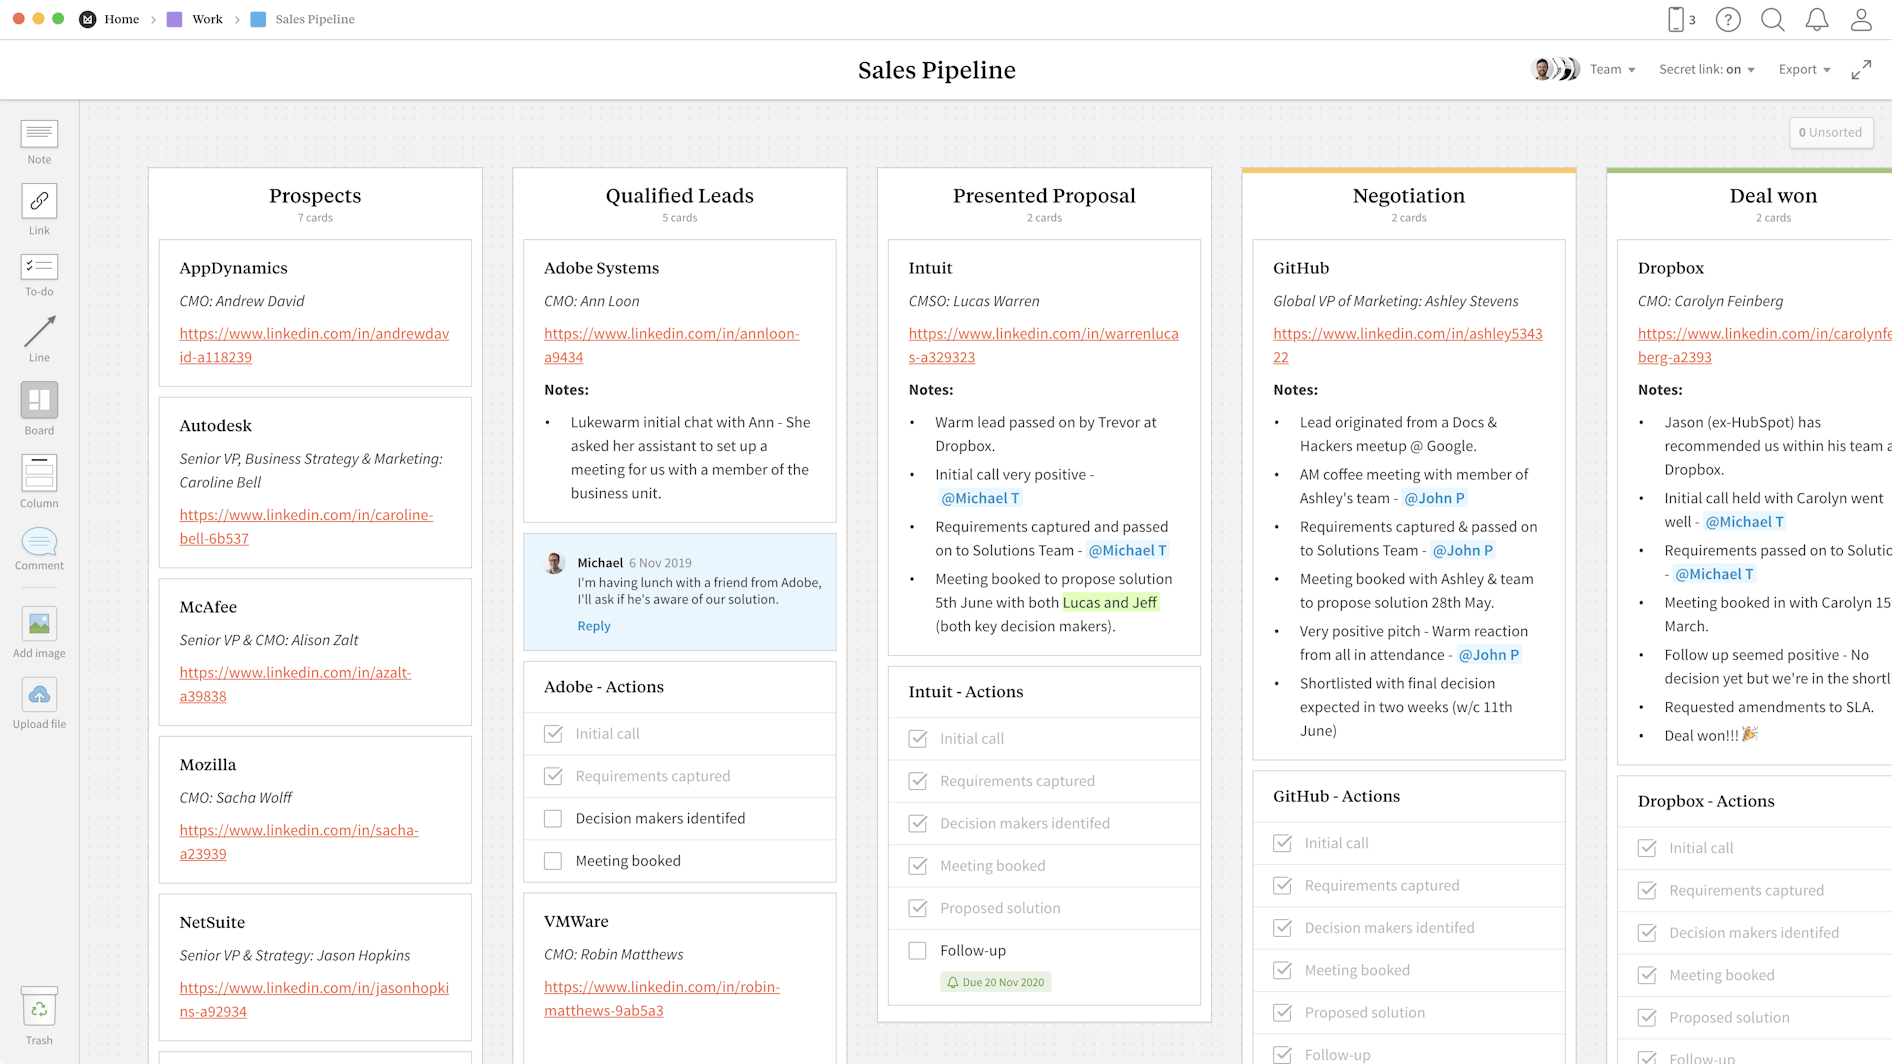
Task: Open Robin Matthews' LinkedIn link
Action: point(662,998)
